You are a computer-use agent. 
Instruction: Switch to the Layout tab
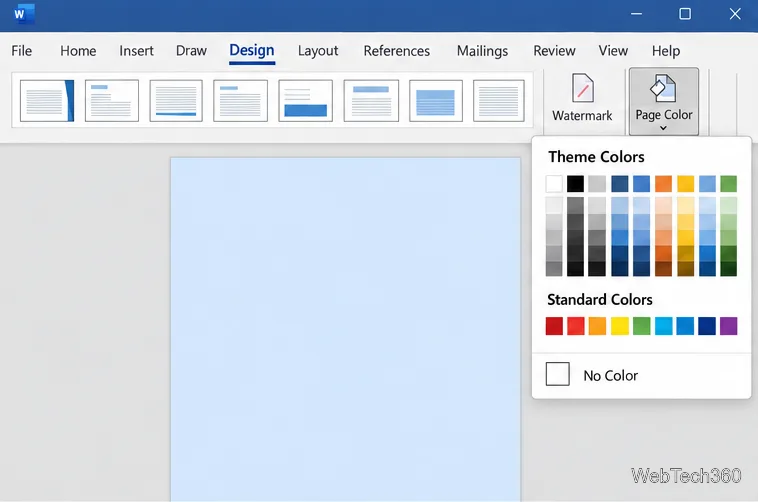pyautogui.click(x=318, y=51)
